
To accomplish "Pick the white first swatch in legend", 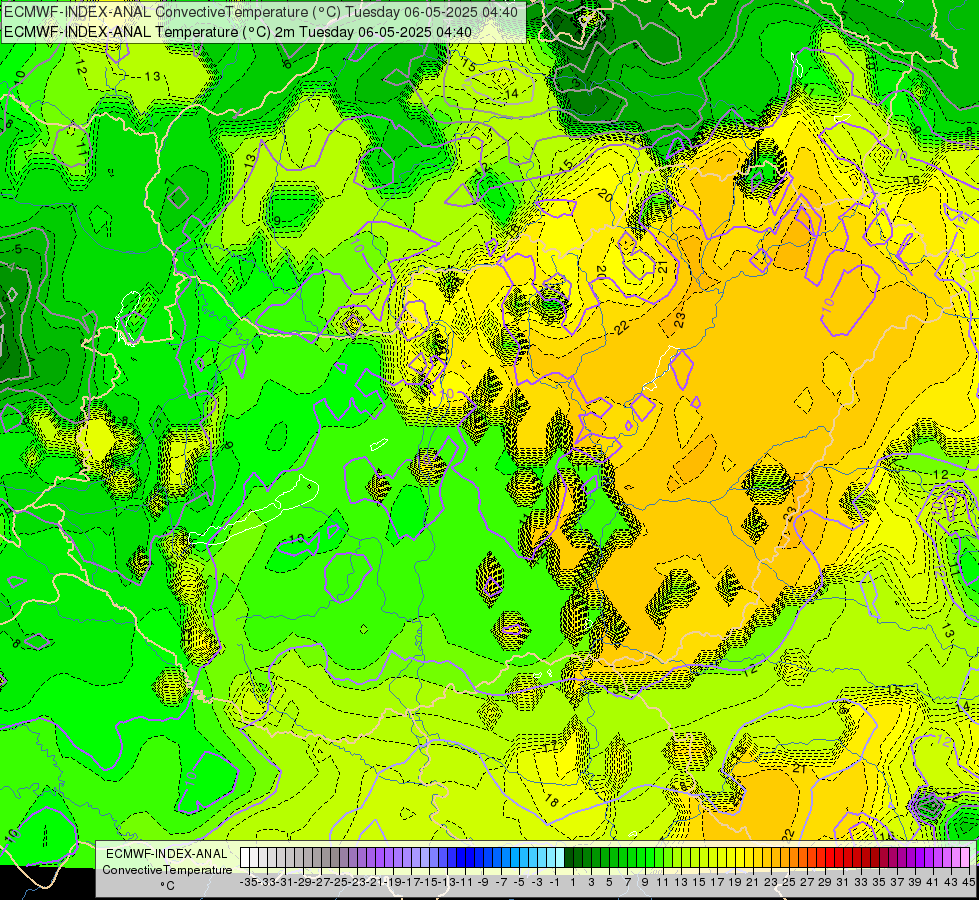I will pos(245,858).
